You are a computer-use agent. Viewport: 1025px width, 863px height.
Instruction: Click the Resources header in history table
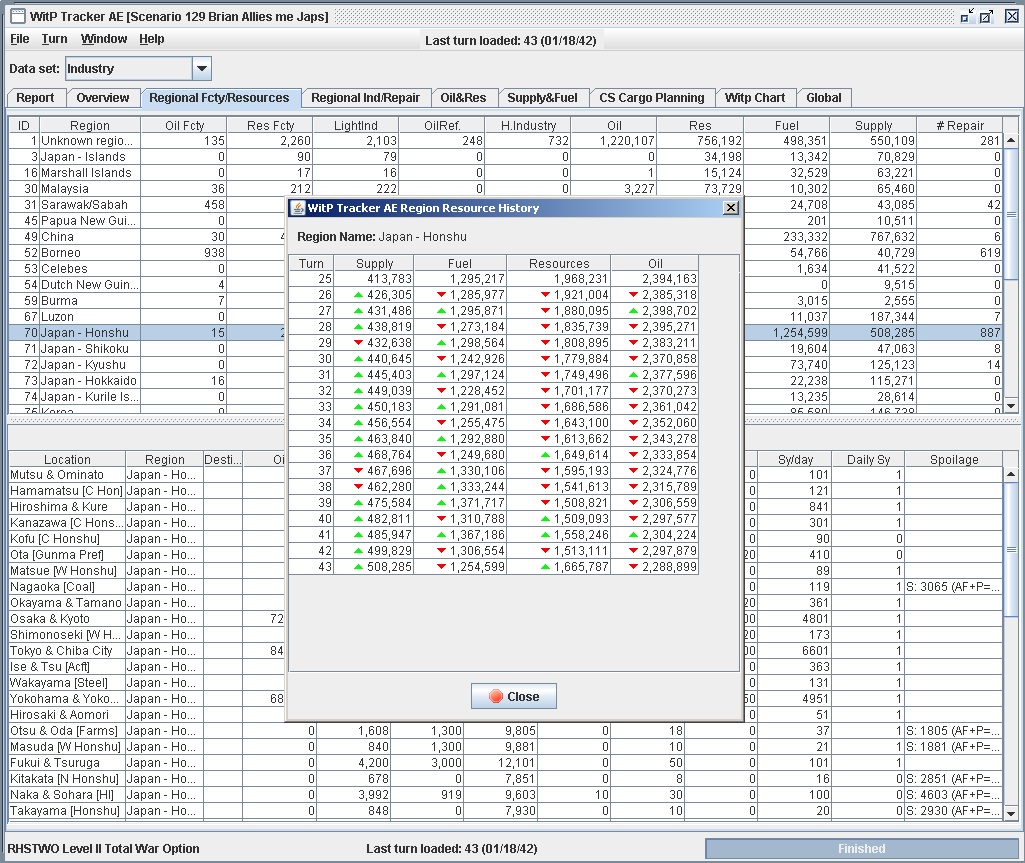point(559,263)
